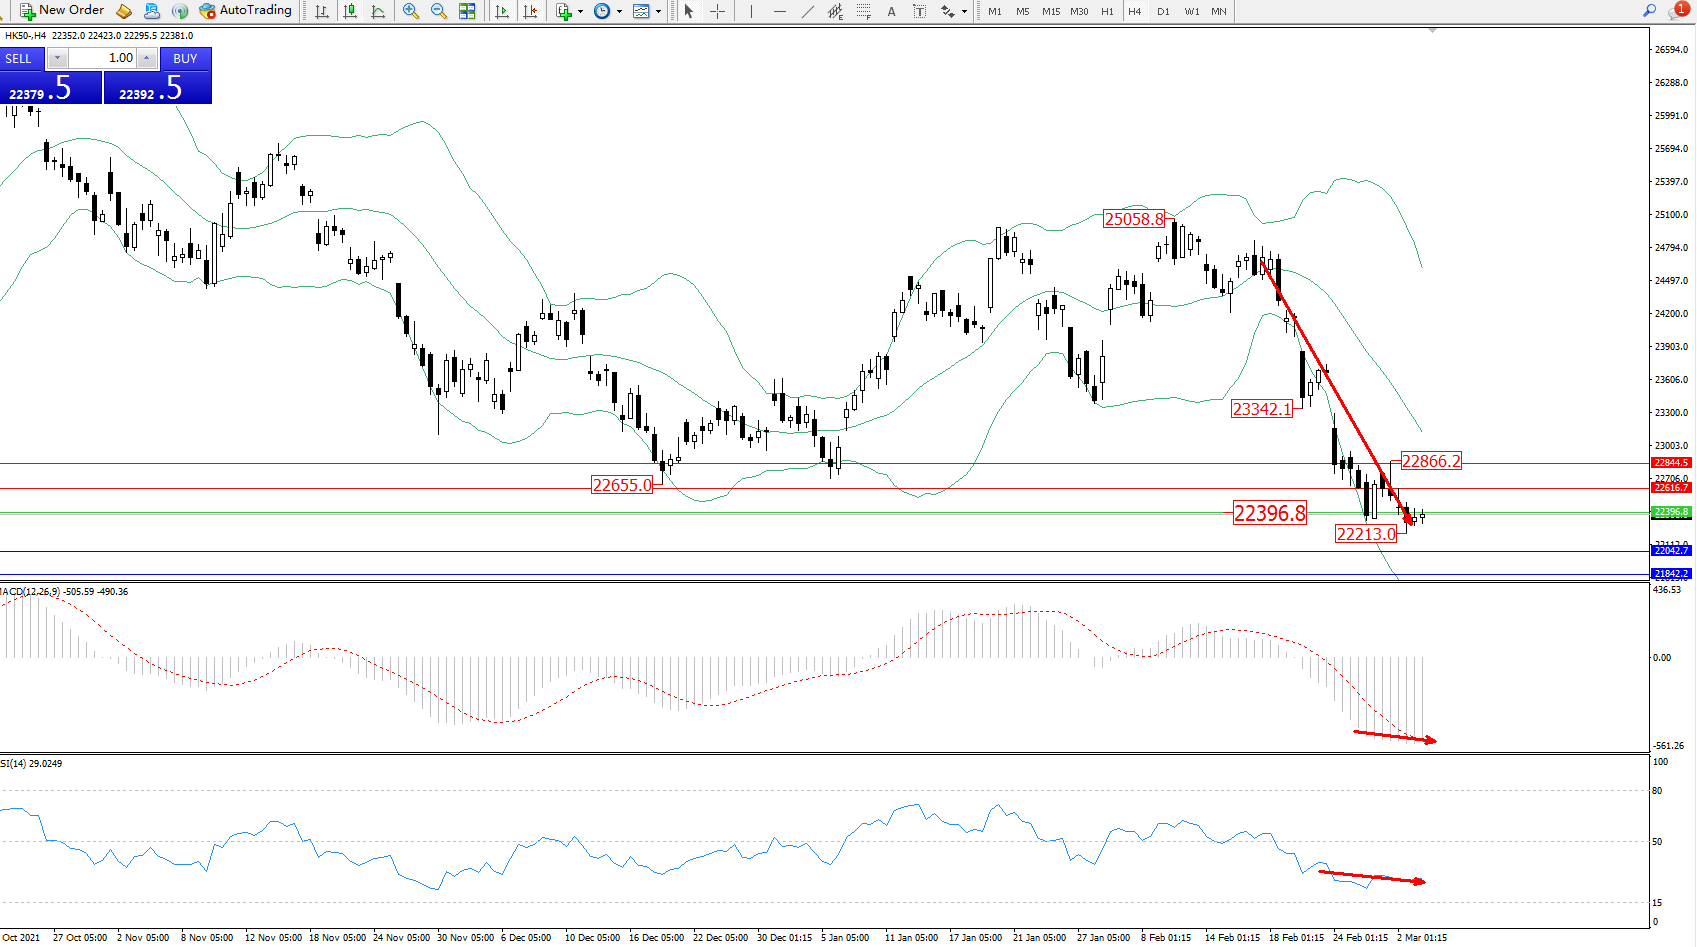The height and width of the screenshot is (947, 1697).
Task: Pick the text label tool
Action: pyautogui.click(x=891, y=11)
